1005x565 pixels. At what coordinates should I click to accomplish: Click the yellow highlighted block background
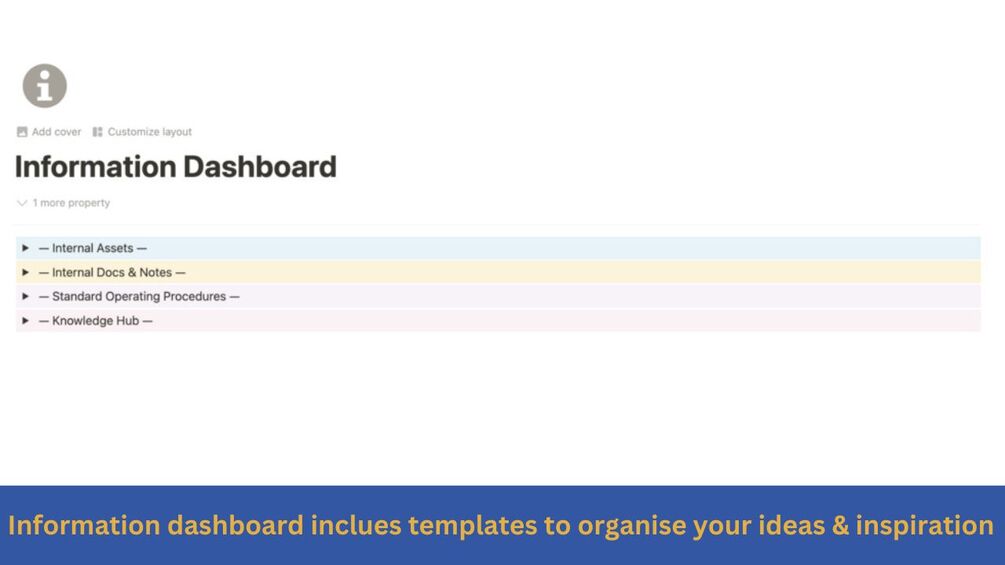coord(600,272)
